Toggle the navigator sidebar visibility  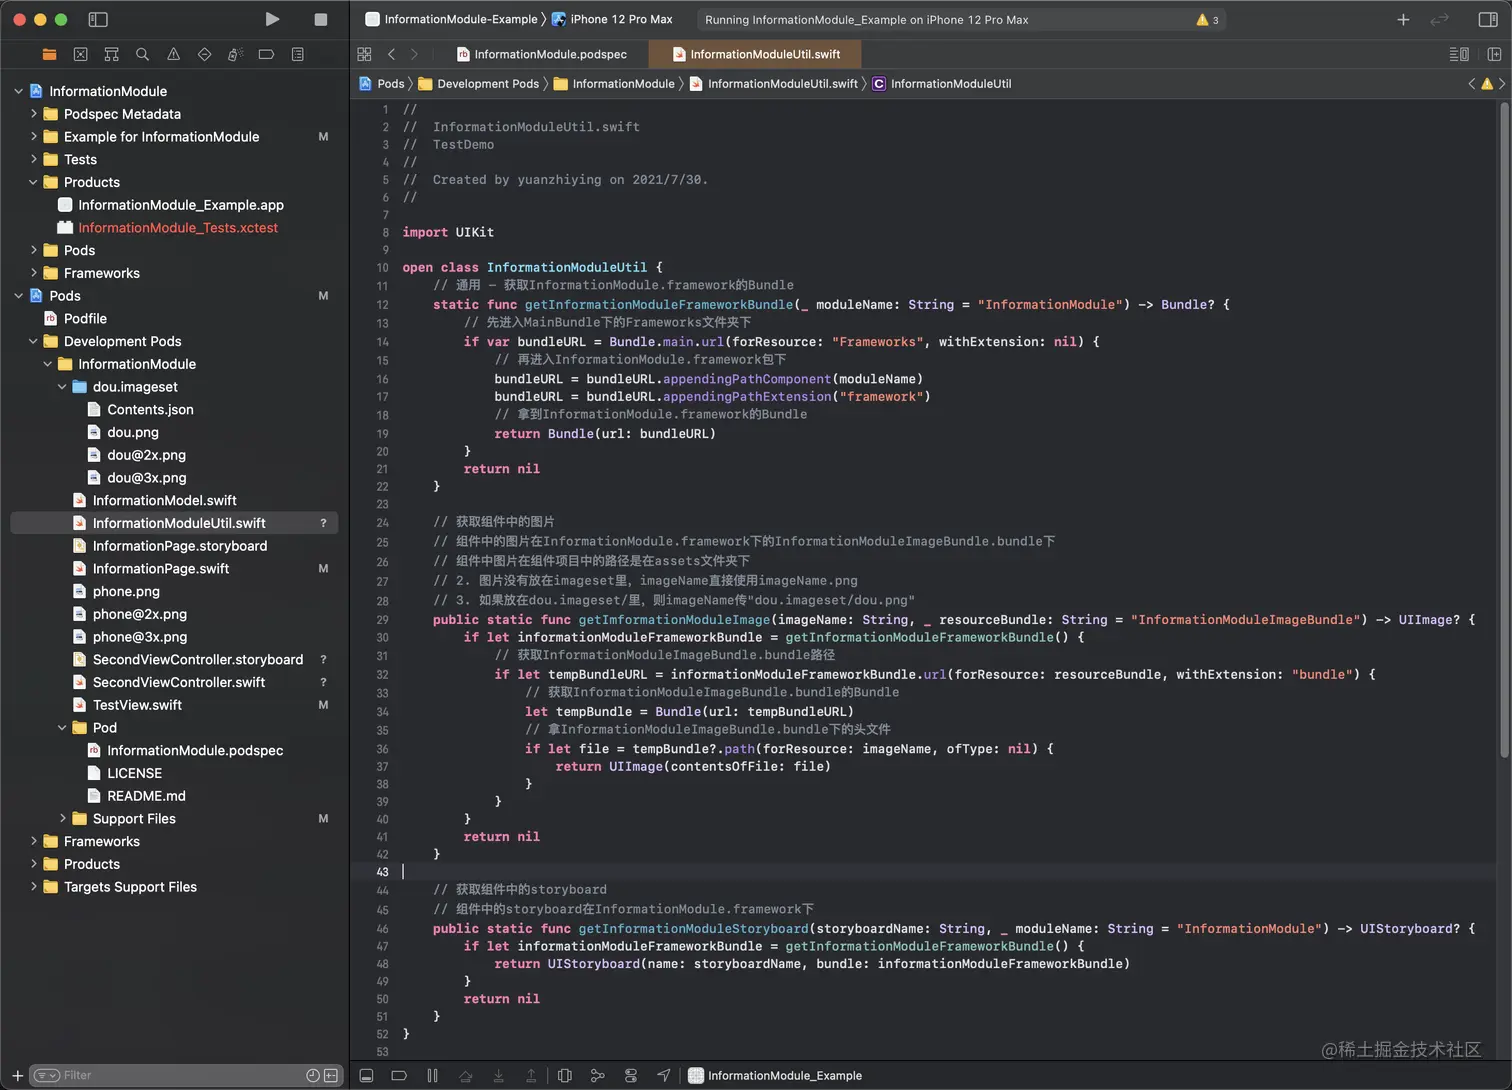[98, 19]
